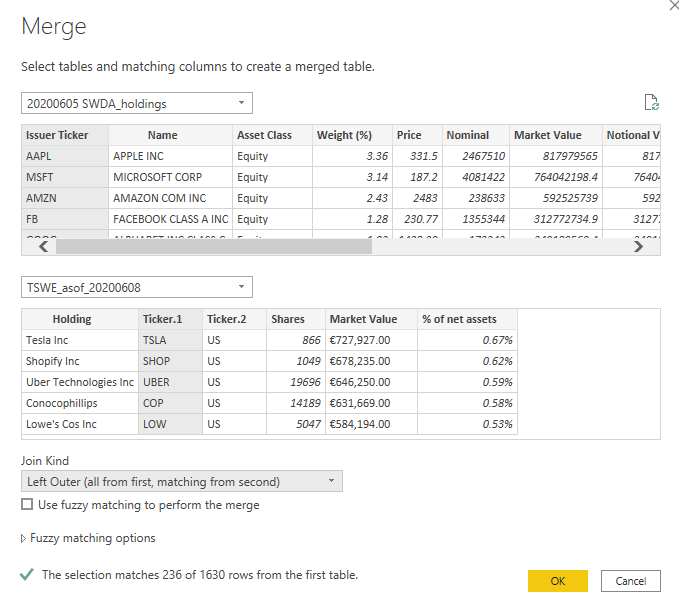679x614 pixels.
Task: Click right scroll arrow of first table
Action: pos(638,246)
